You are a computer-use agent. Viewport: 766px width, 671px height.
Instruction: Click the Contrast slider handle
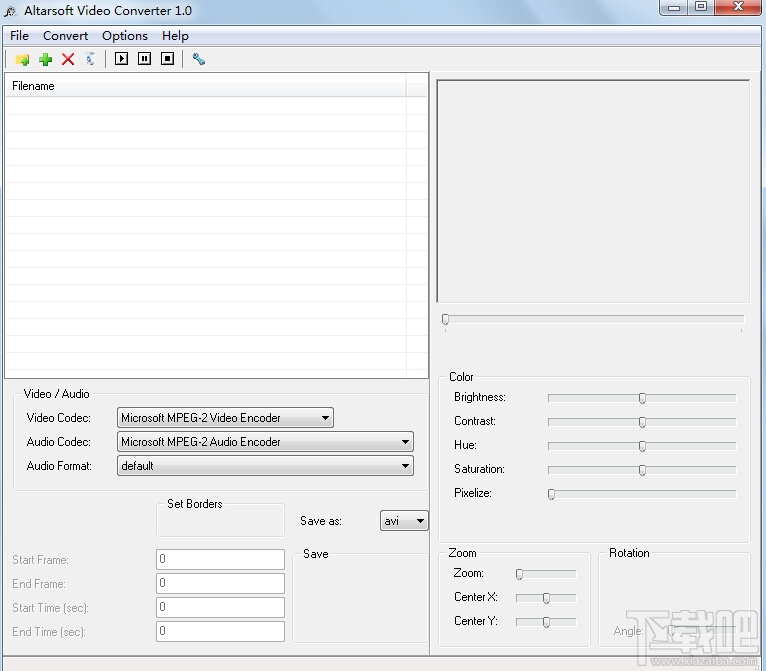[642, 422]
